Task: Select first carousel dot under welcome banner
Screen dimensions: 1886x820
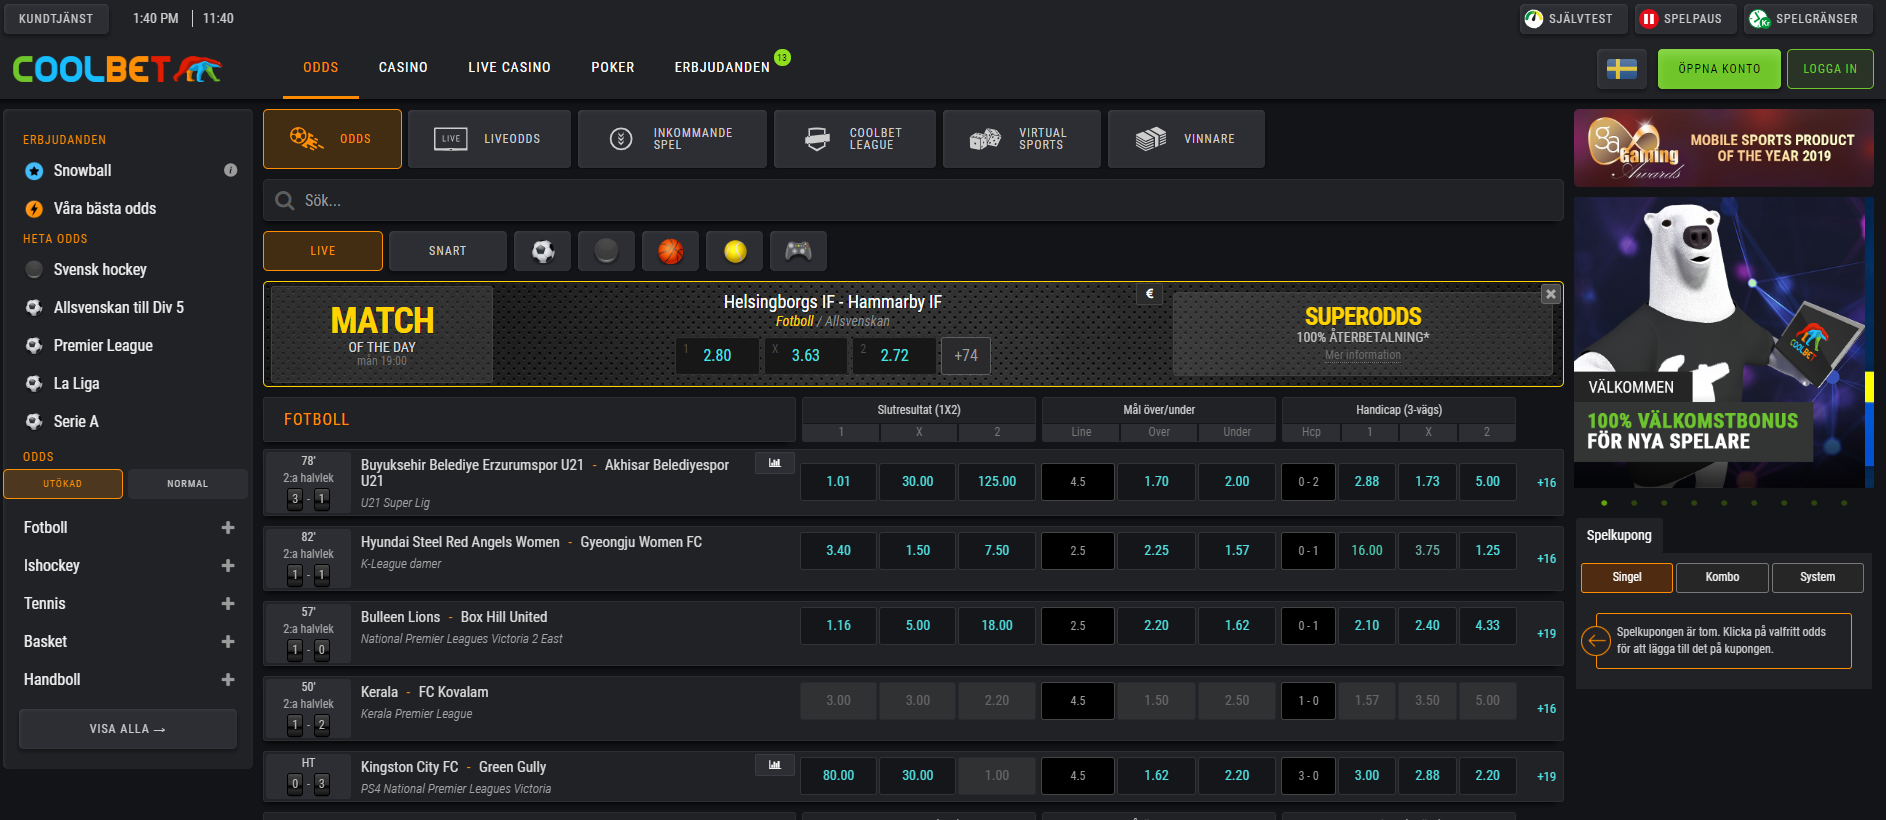Action: [1604, 503]
